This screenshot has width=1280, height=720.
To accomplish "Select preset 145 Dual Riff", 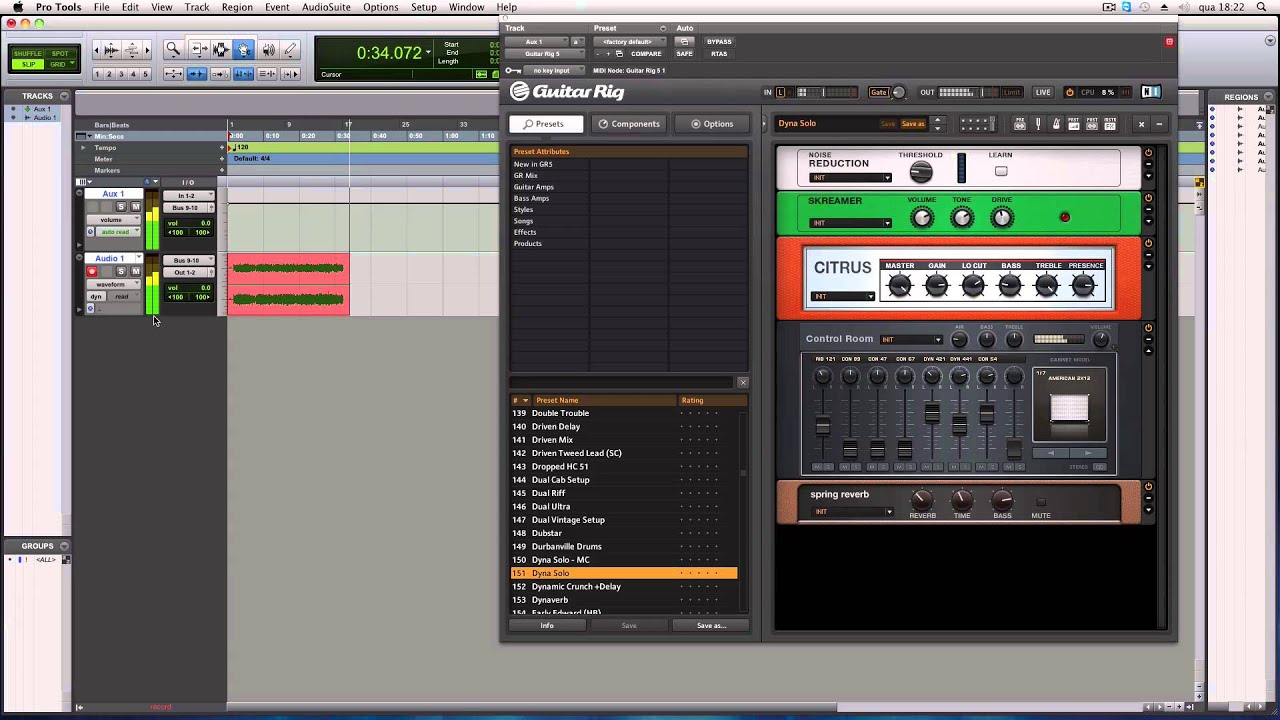I will coord(624,493).
